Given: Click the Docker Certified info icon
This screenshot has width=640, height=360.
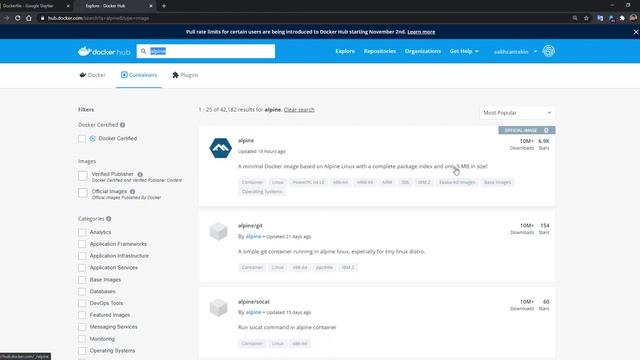Looking at the screenshot, I should coord(122,125).
